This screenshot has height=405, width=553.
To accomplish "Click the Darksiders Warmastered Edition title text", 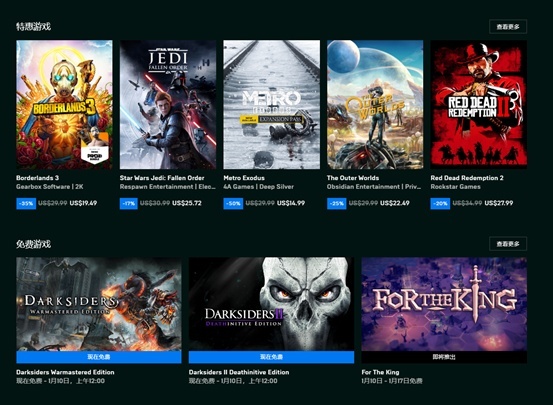I will pyautogui.click(x=65, y=372).
